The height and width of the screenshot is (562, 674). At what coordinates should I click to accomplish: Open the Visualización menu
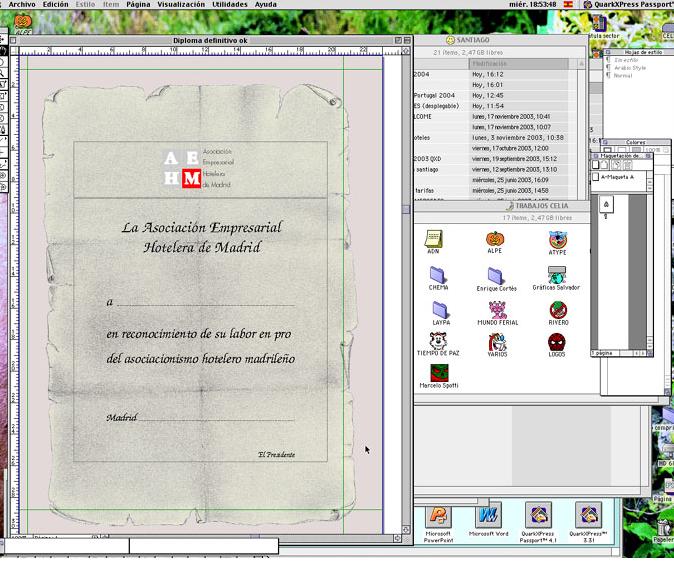tap(181, 4)
